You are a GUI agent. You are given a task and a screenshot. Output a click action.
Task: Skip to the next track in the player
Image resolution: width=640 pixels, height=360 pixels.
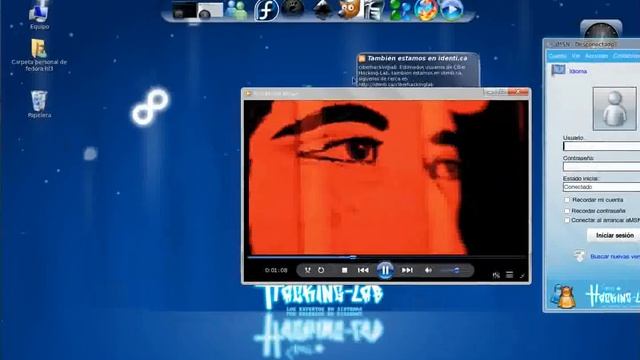[407, 270]
